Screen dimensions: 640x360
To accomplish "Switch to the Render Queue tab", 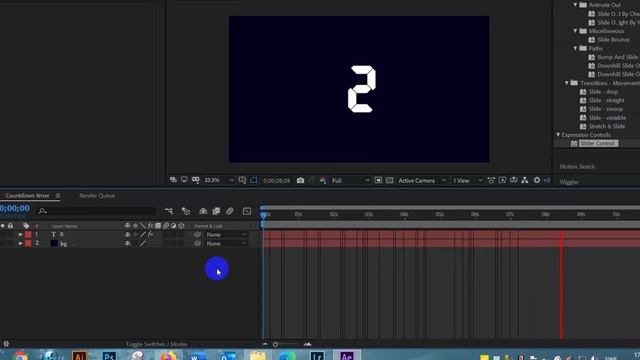I will pyautogui.click(x=97, y=196).
